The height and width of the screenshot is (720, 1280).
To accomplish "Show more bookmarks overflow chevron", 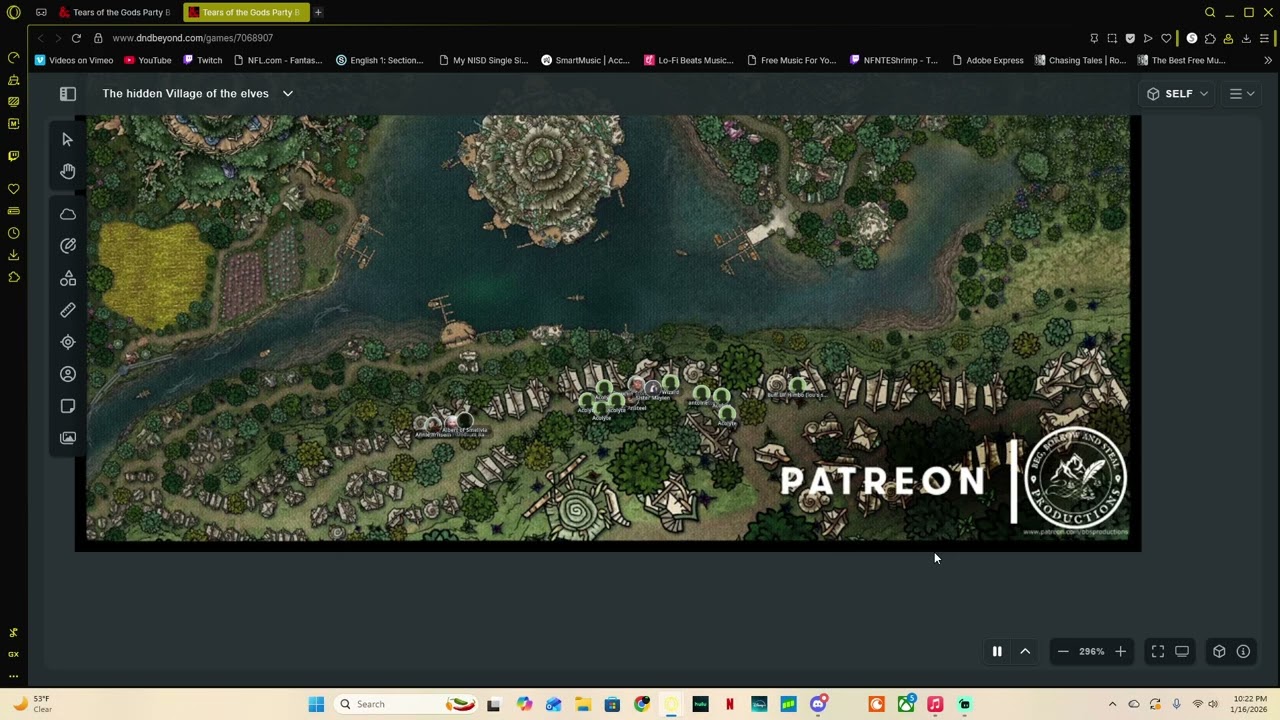I will (x=1268, y=60).
